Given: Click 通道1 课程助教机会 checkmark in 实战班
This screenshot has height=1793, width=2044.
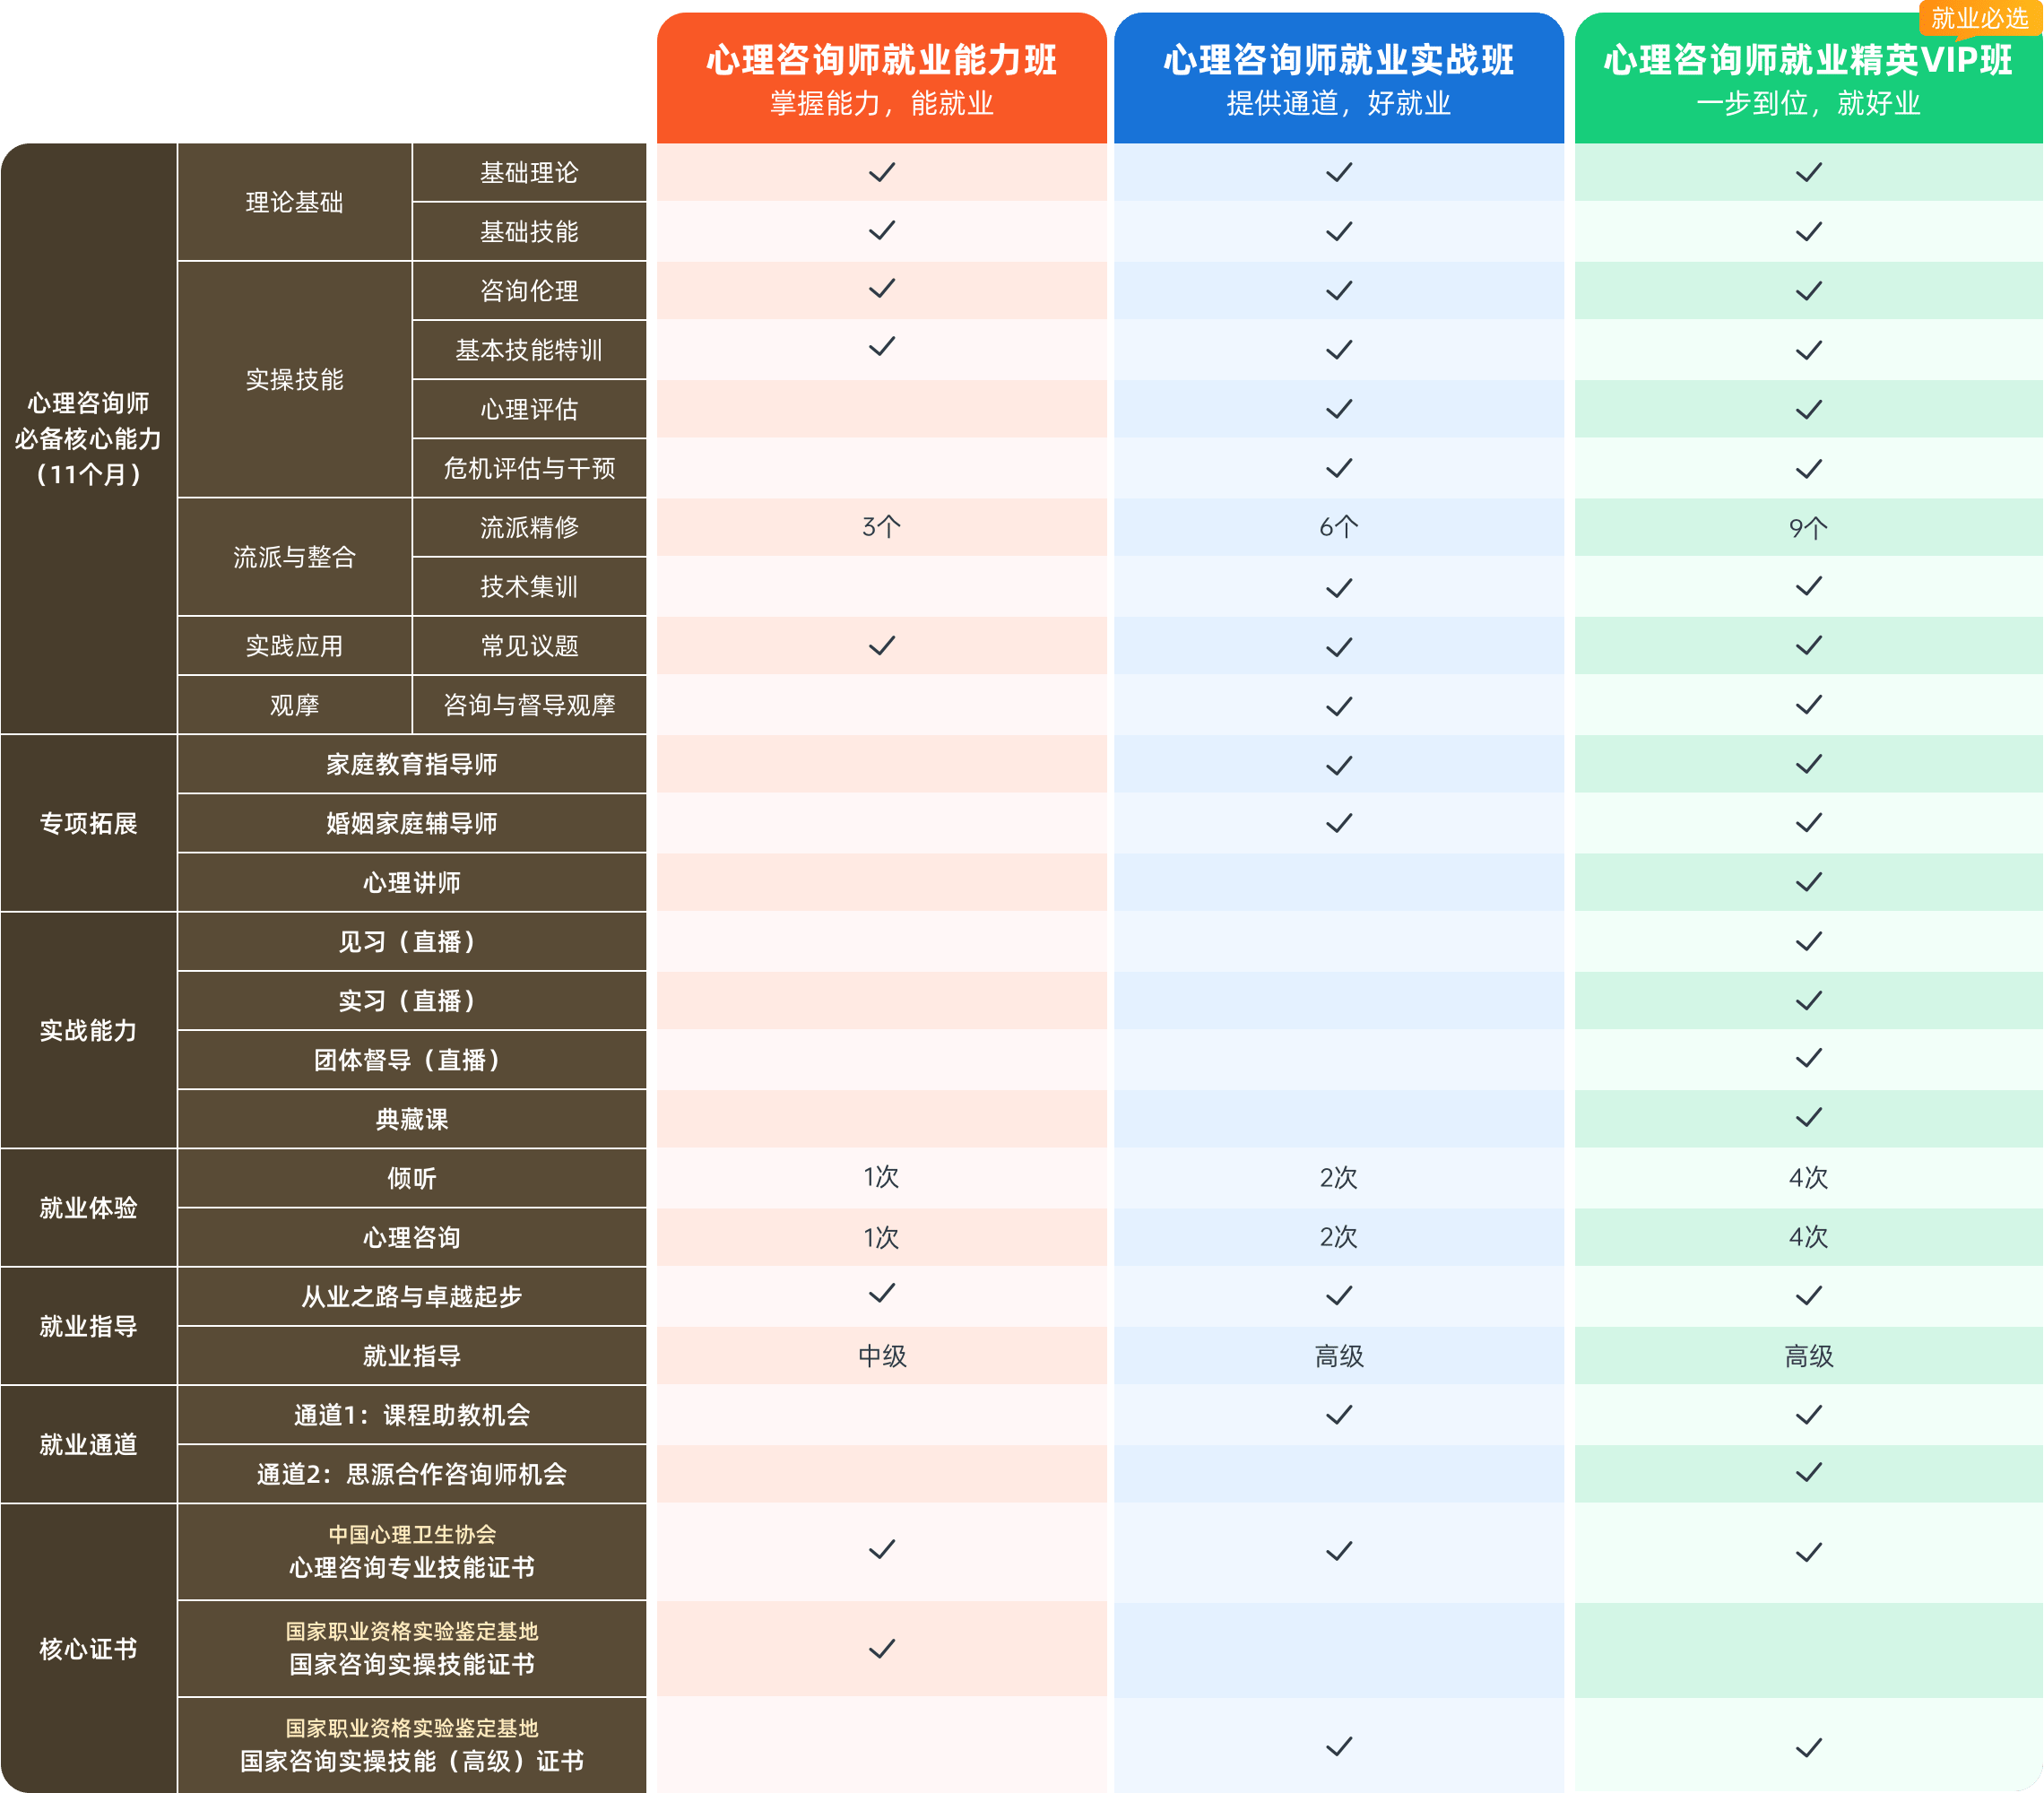Looking at the screenshot, I should point(1338,1414).
